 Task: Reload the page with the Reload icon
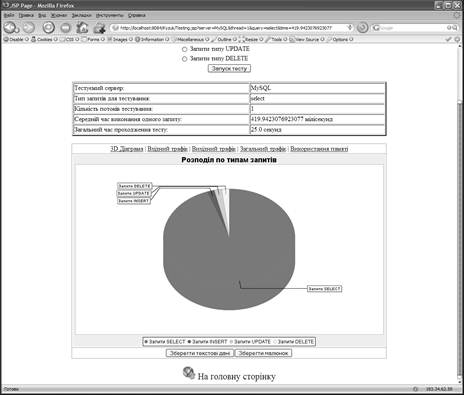pos(49,27)
